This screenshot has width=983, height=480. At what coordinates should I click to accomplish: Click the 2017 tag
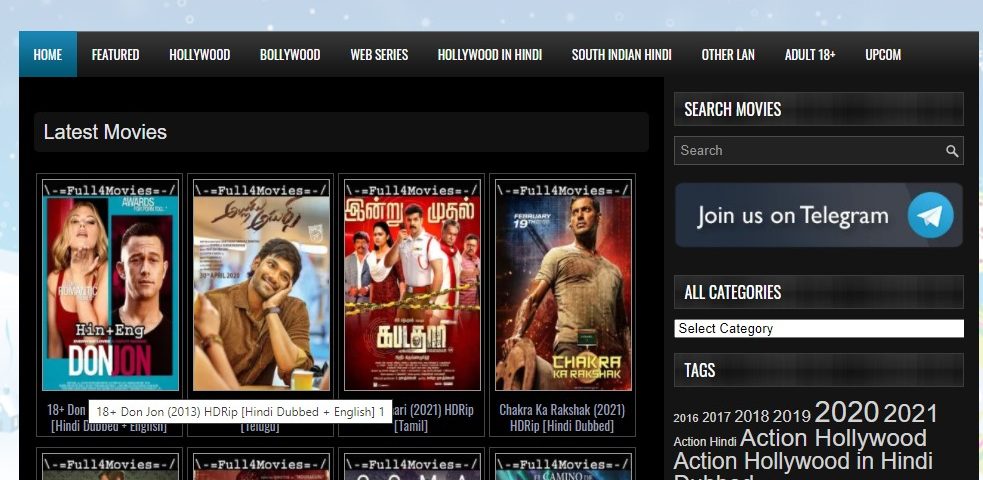(x=717, y=417)
